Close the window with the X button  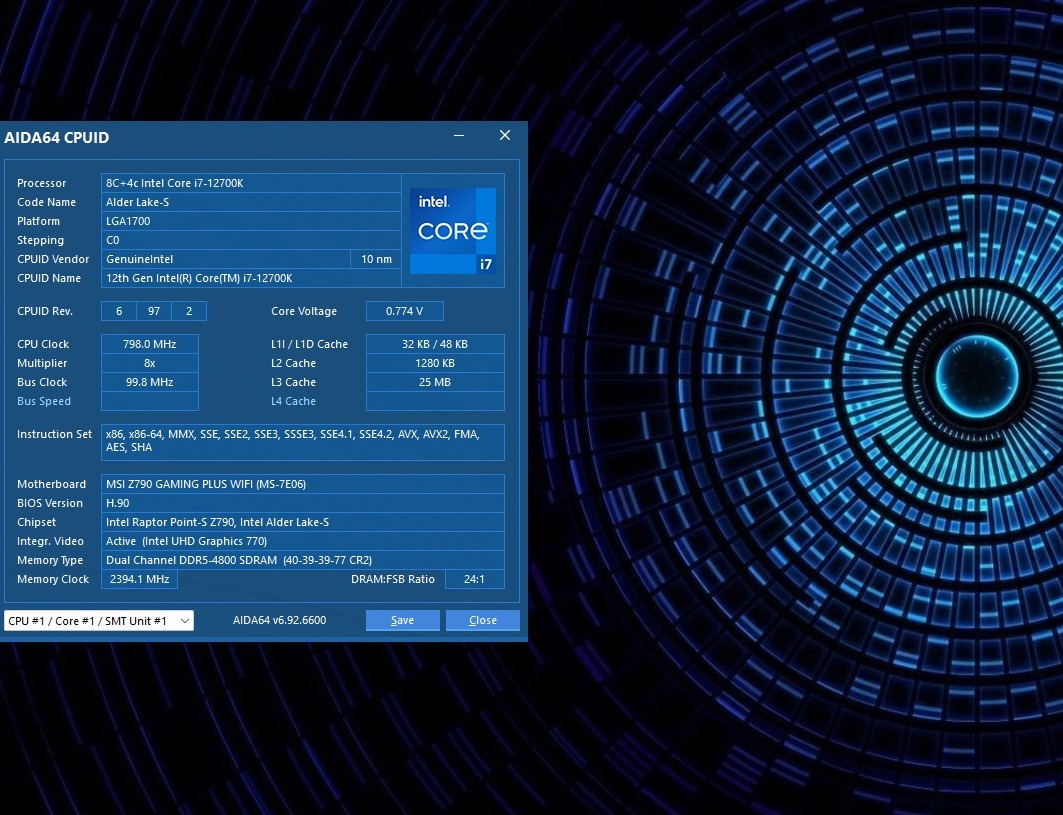point(505,136)
